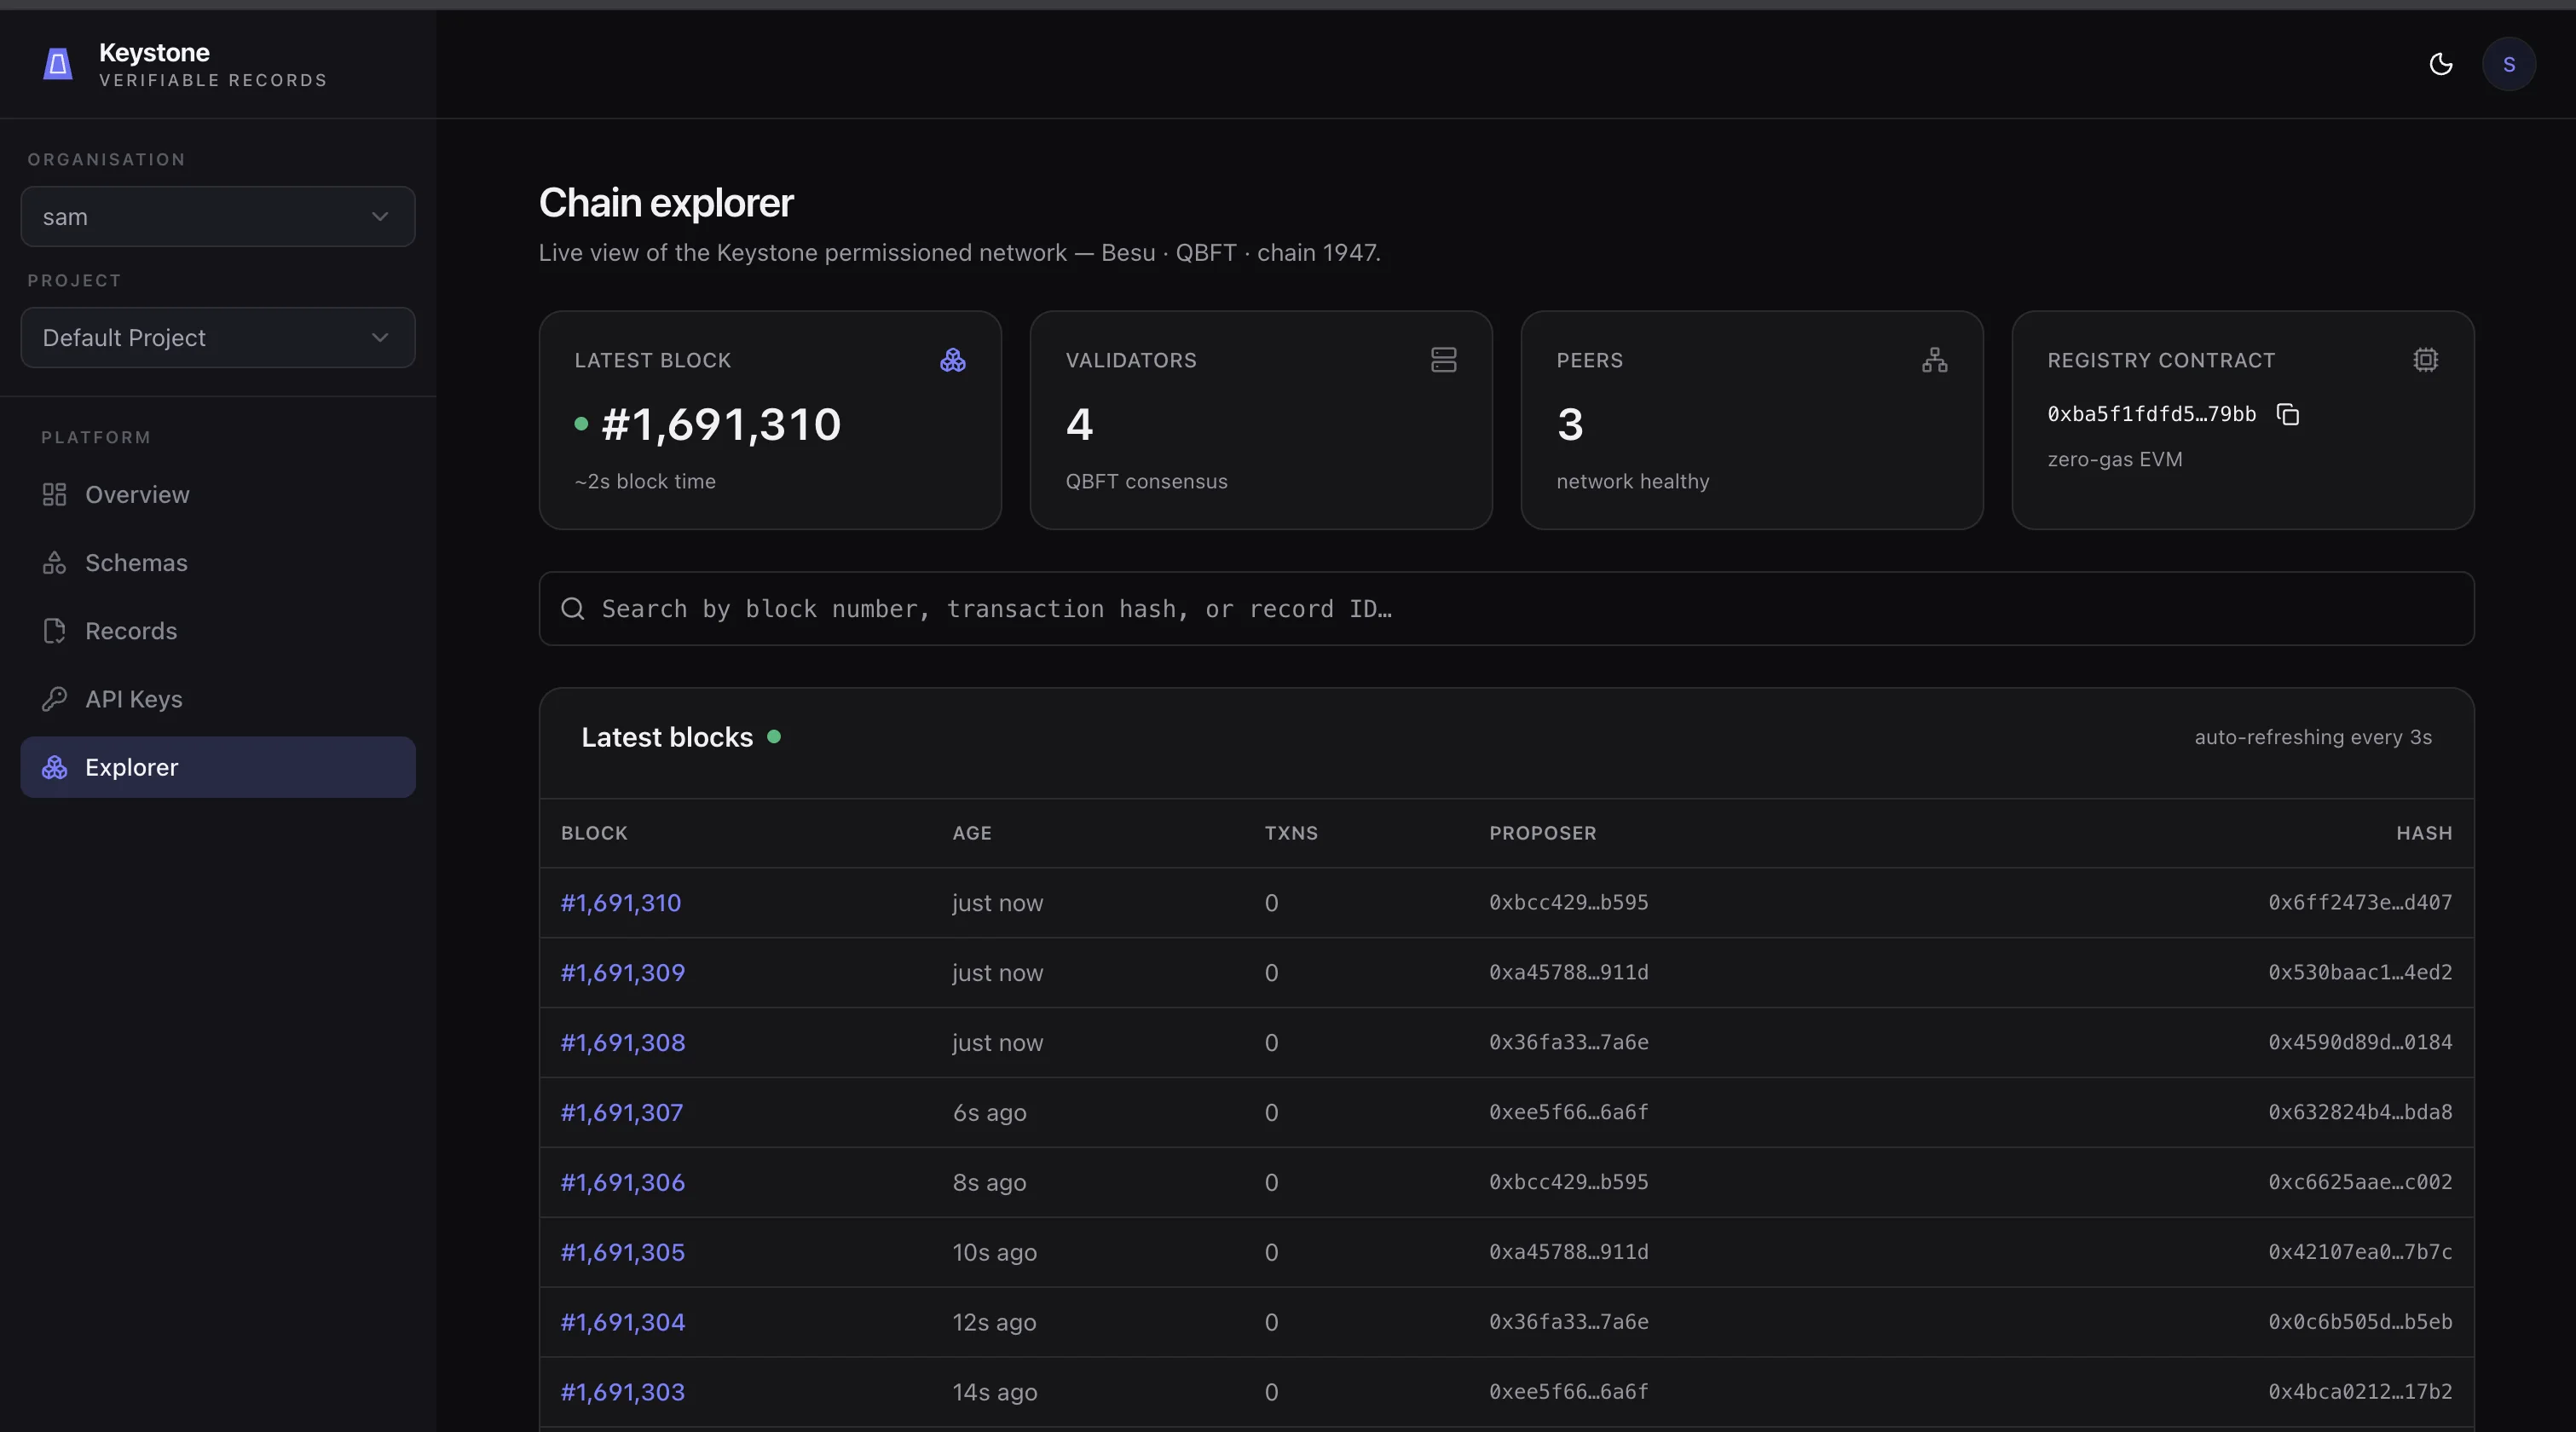The image size is (2576, 1432).
Task: Open block #1,691,304
Action: [622, 1323]
